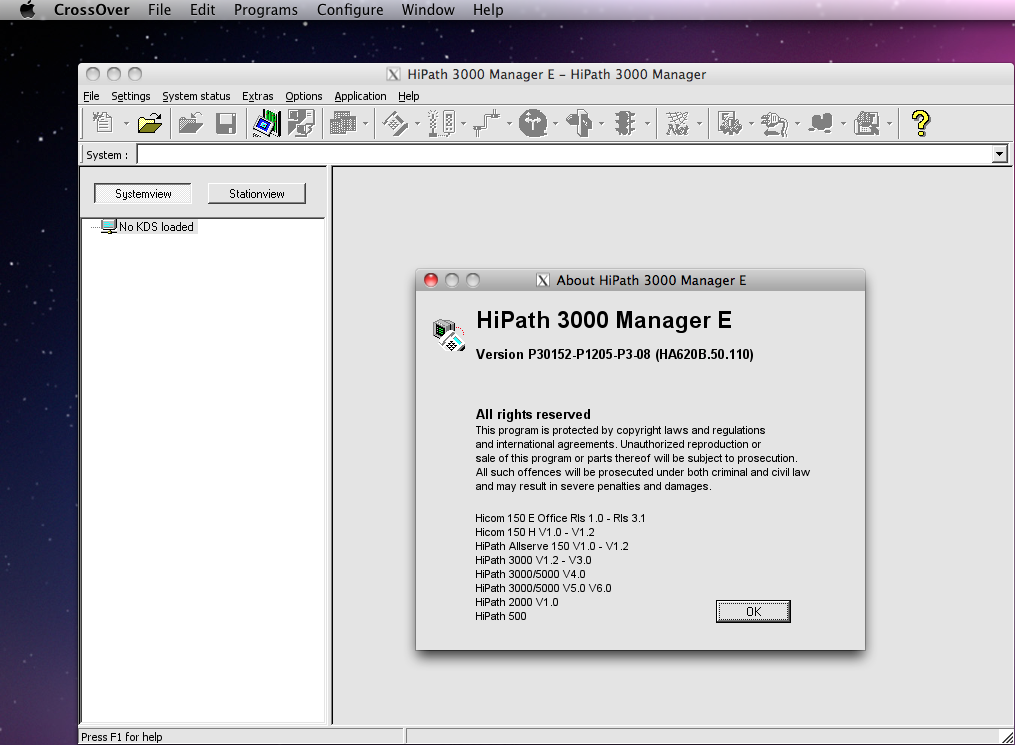Viewport: 1015px width, 745px height.
Task: Click the Hicom 150 H V1.0 - V1.2 line
Action: (x=535, y=532)
